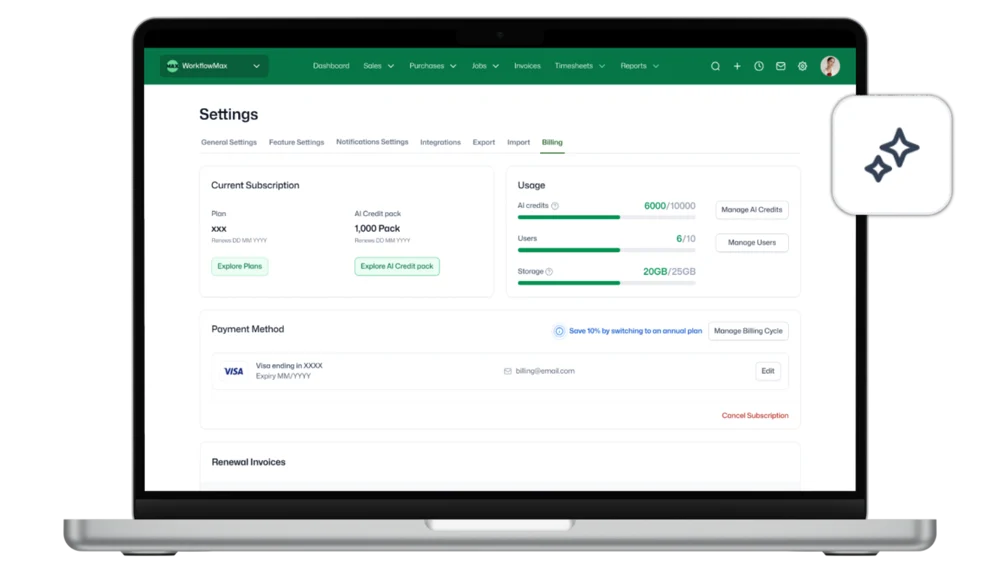Open the clock timer icon

[x=758, y=66]
